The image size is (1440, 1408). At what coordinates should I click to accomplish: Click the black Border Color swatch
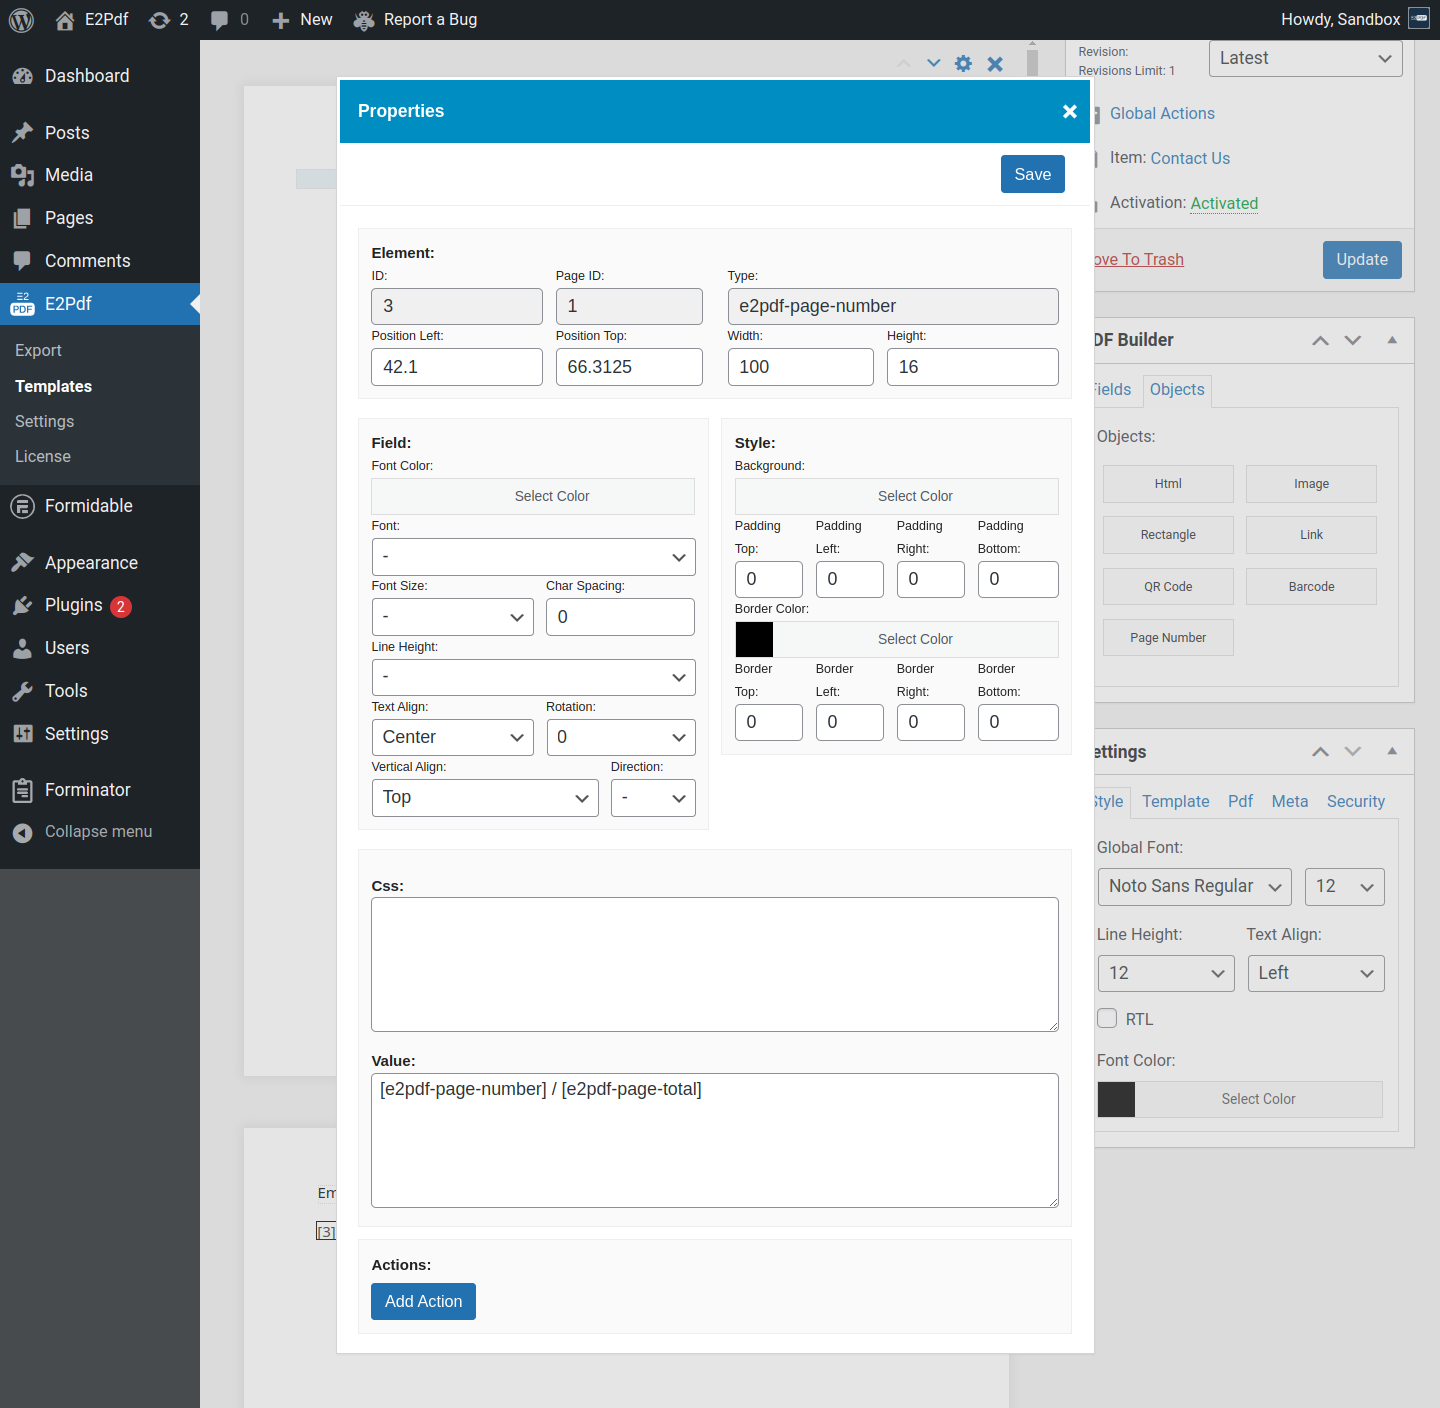coord(754,640)
